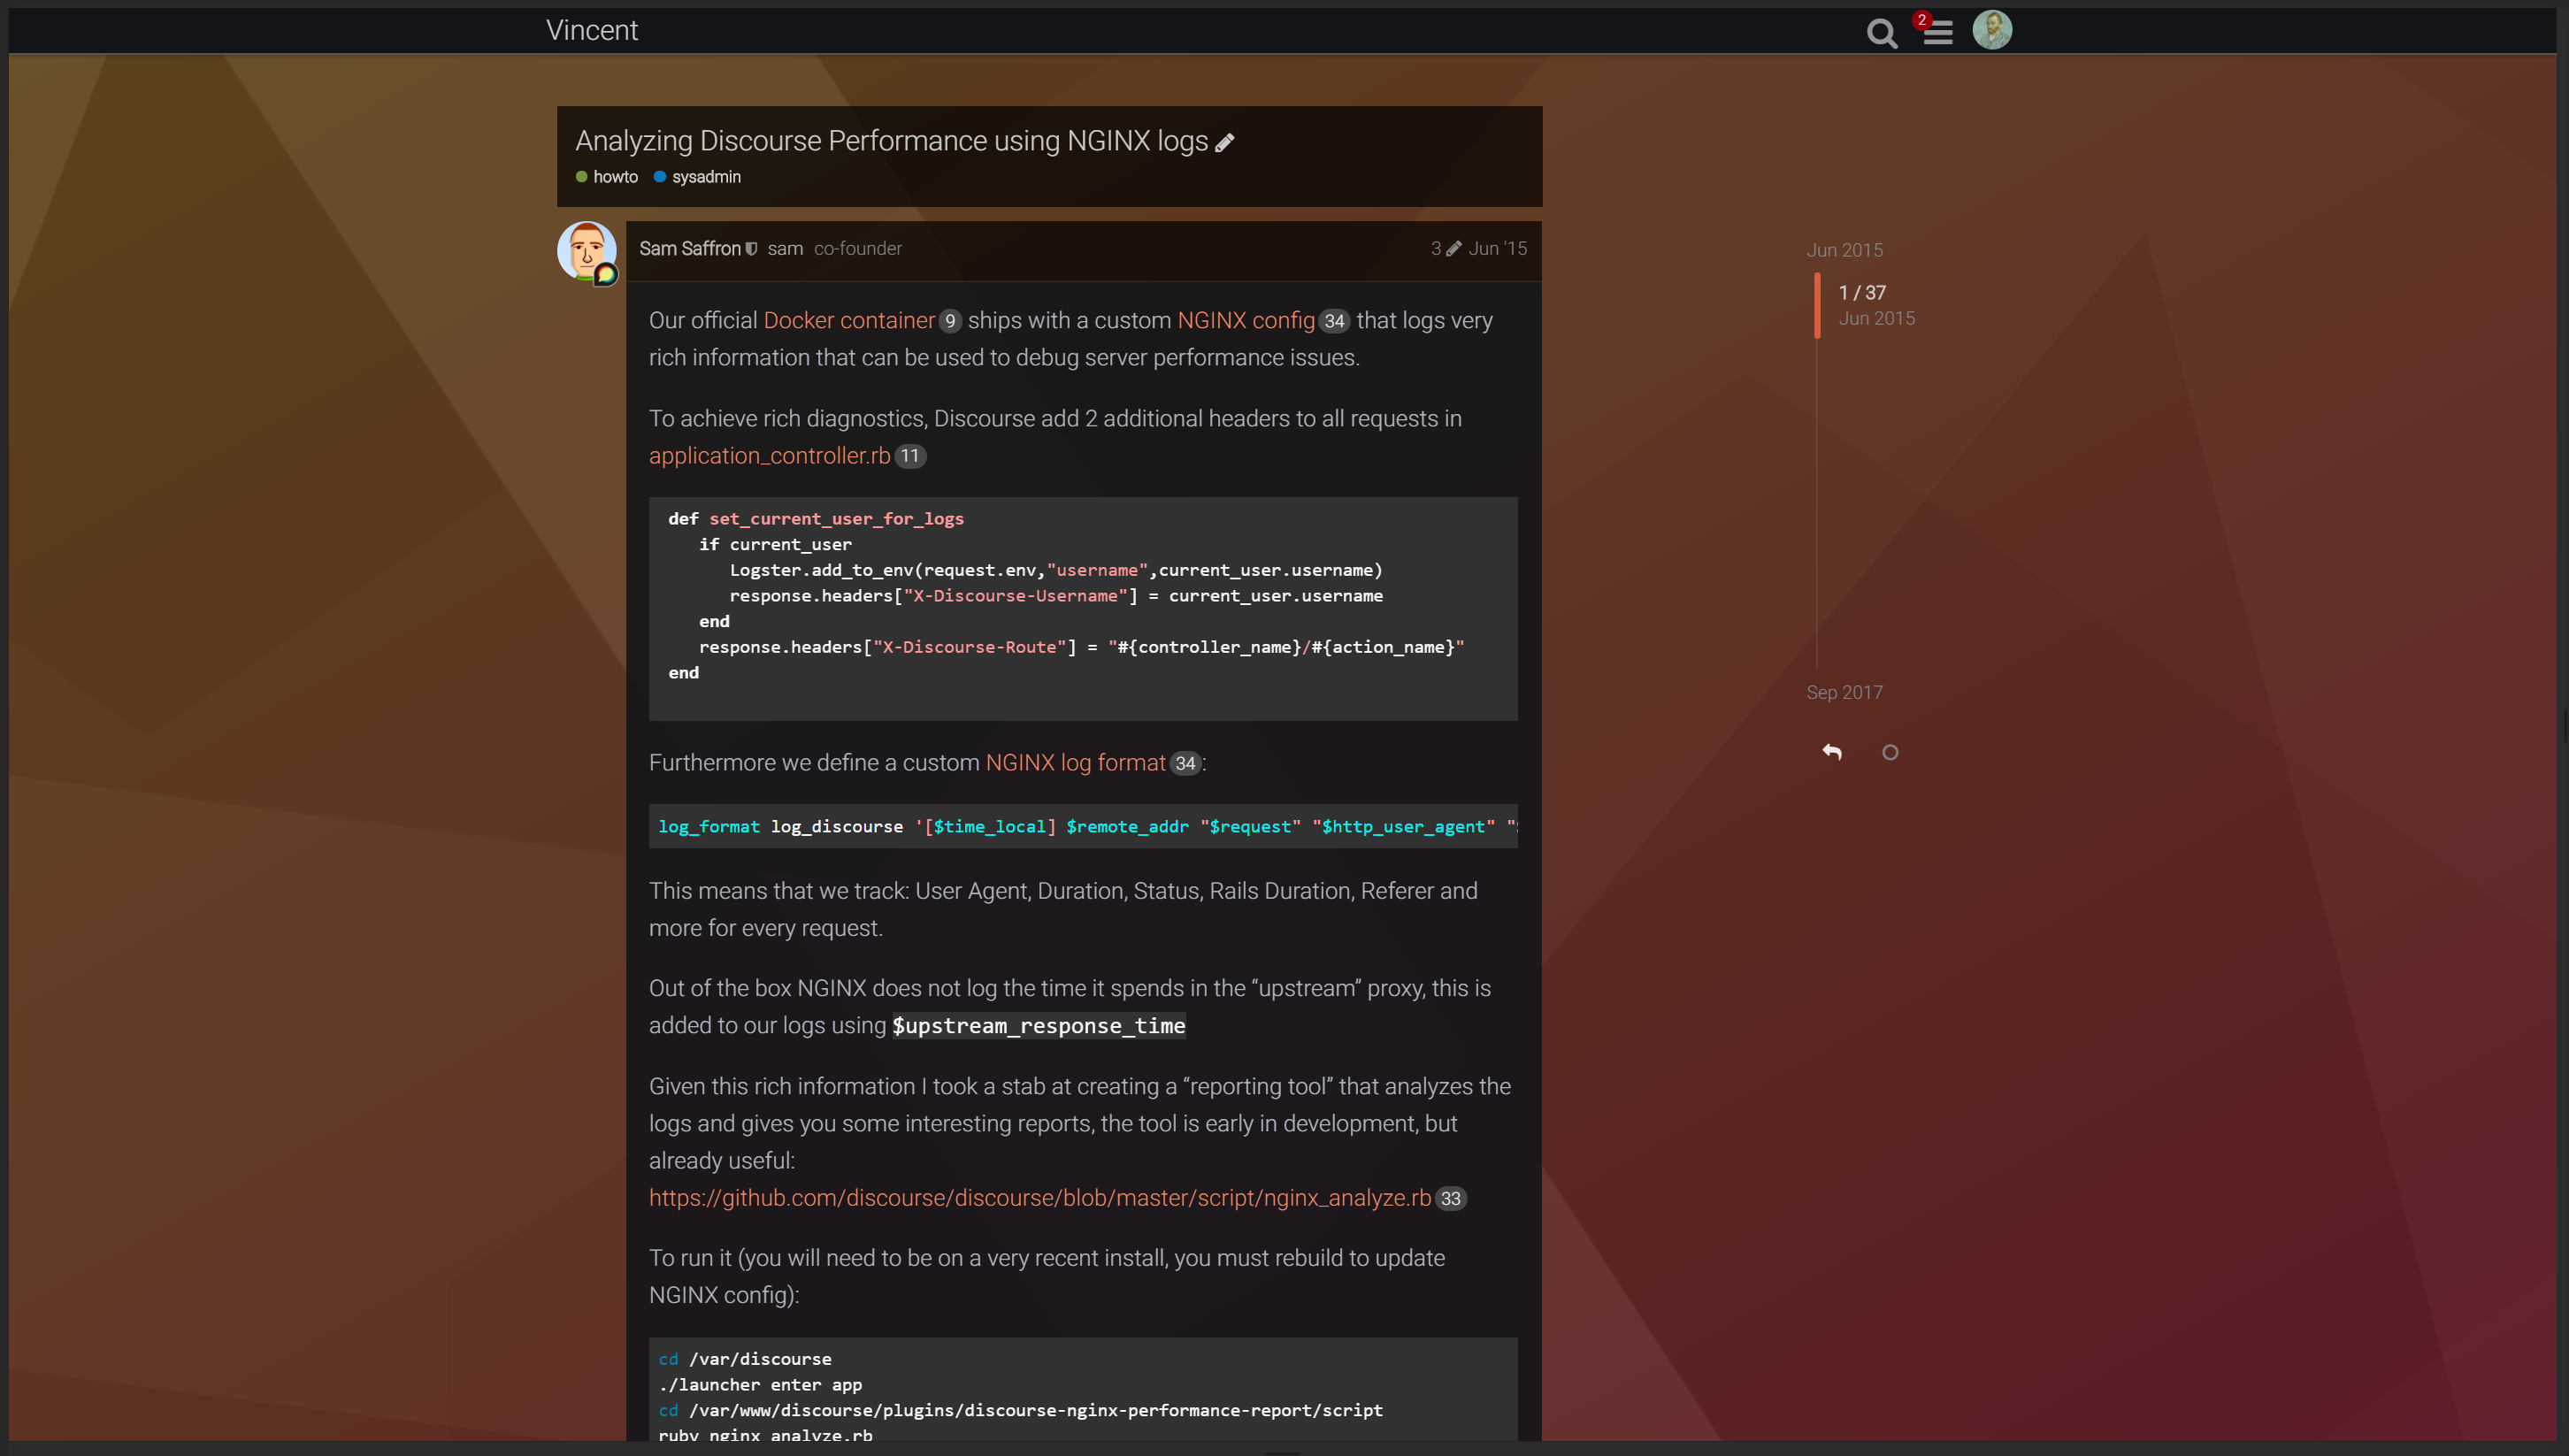This screenshot has width=2569, height=1456.
Task: Click the 11 badge beside application_controller.rb
Action: click(910, 456)
